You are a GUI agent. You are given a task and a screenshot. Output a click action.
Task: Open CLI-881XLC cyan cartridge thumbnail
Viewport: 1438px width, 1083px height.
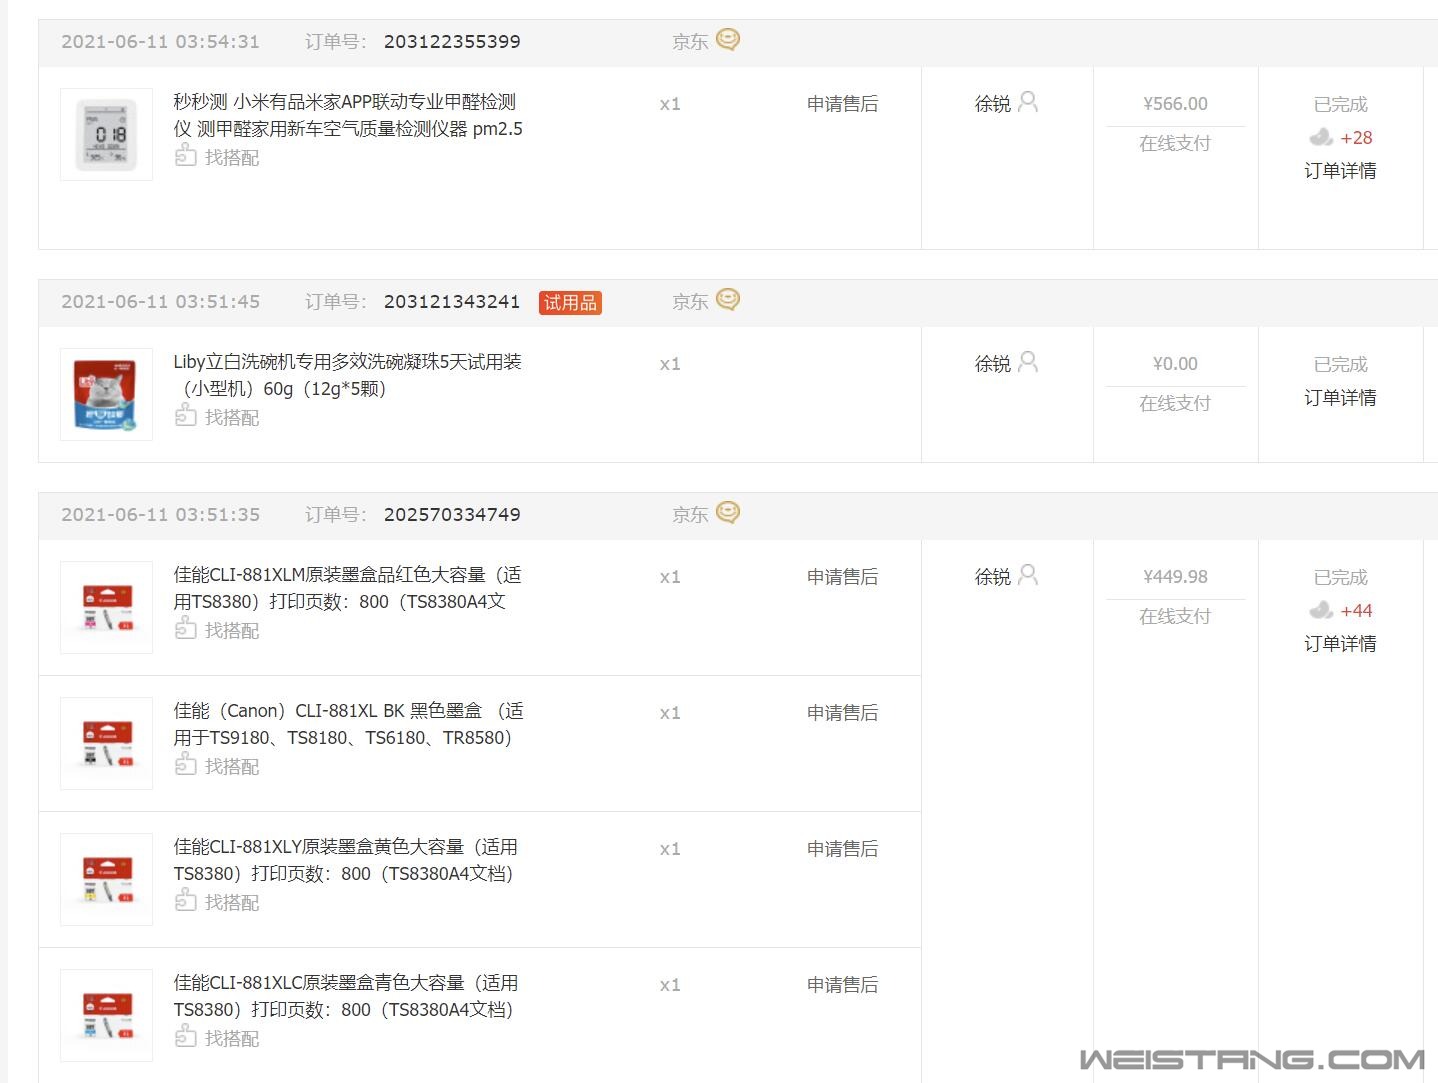click(x=106, y=1015)
